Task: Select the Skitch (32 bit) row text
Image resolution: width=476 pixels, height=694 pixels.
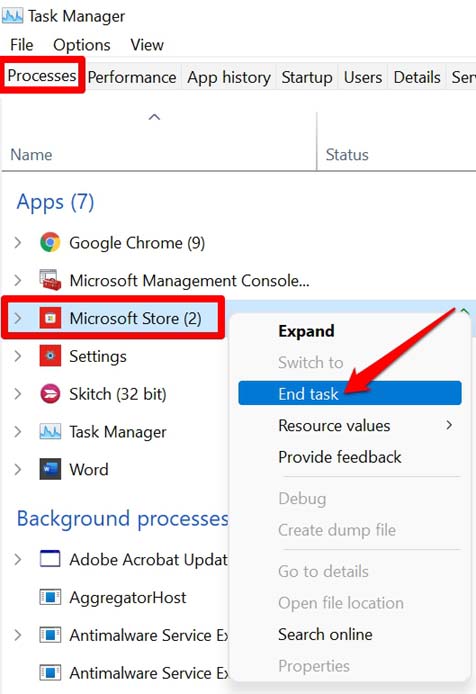Action: (118, 393)
